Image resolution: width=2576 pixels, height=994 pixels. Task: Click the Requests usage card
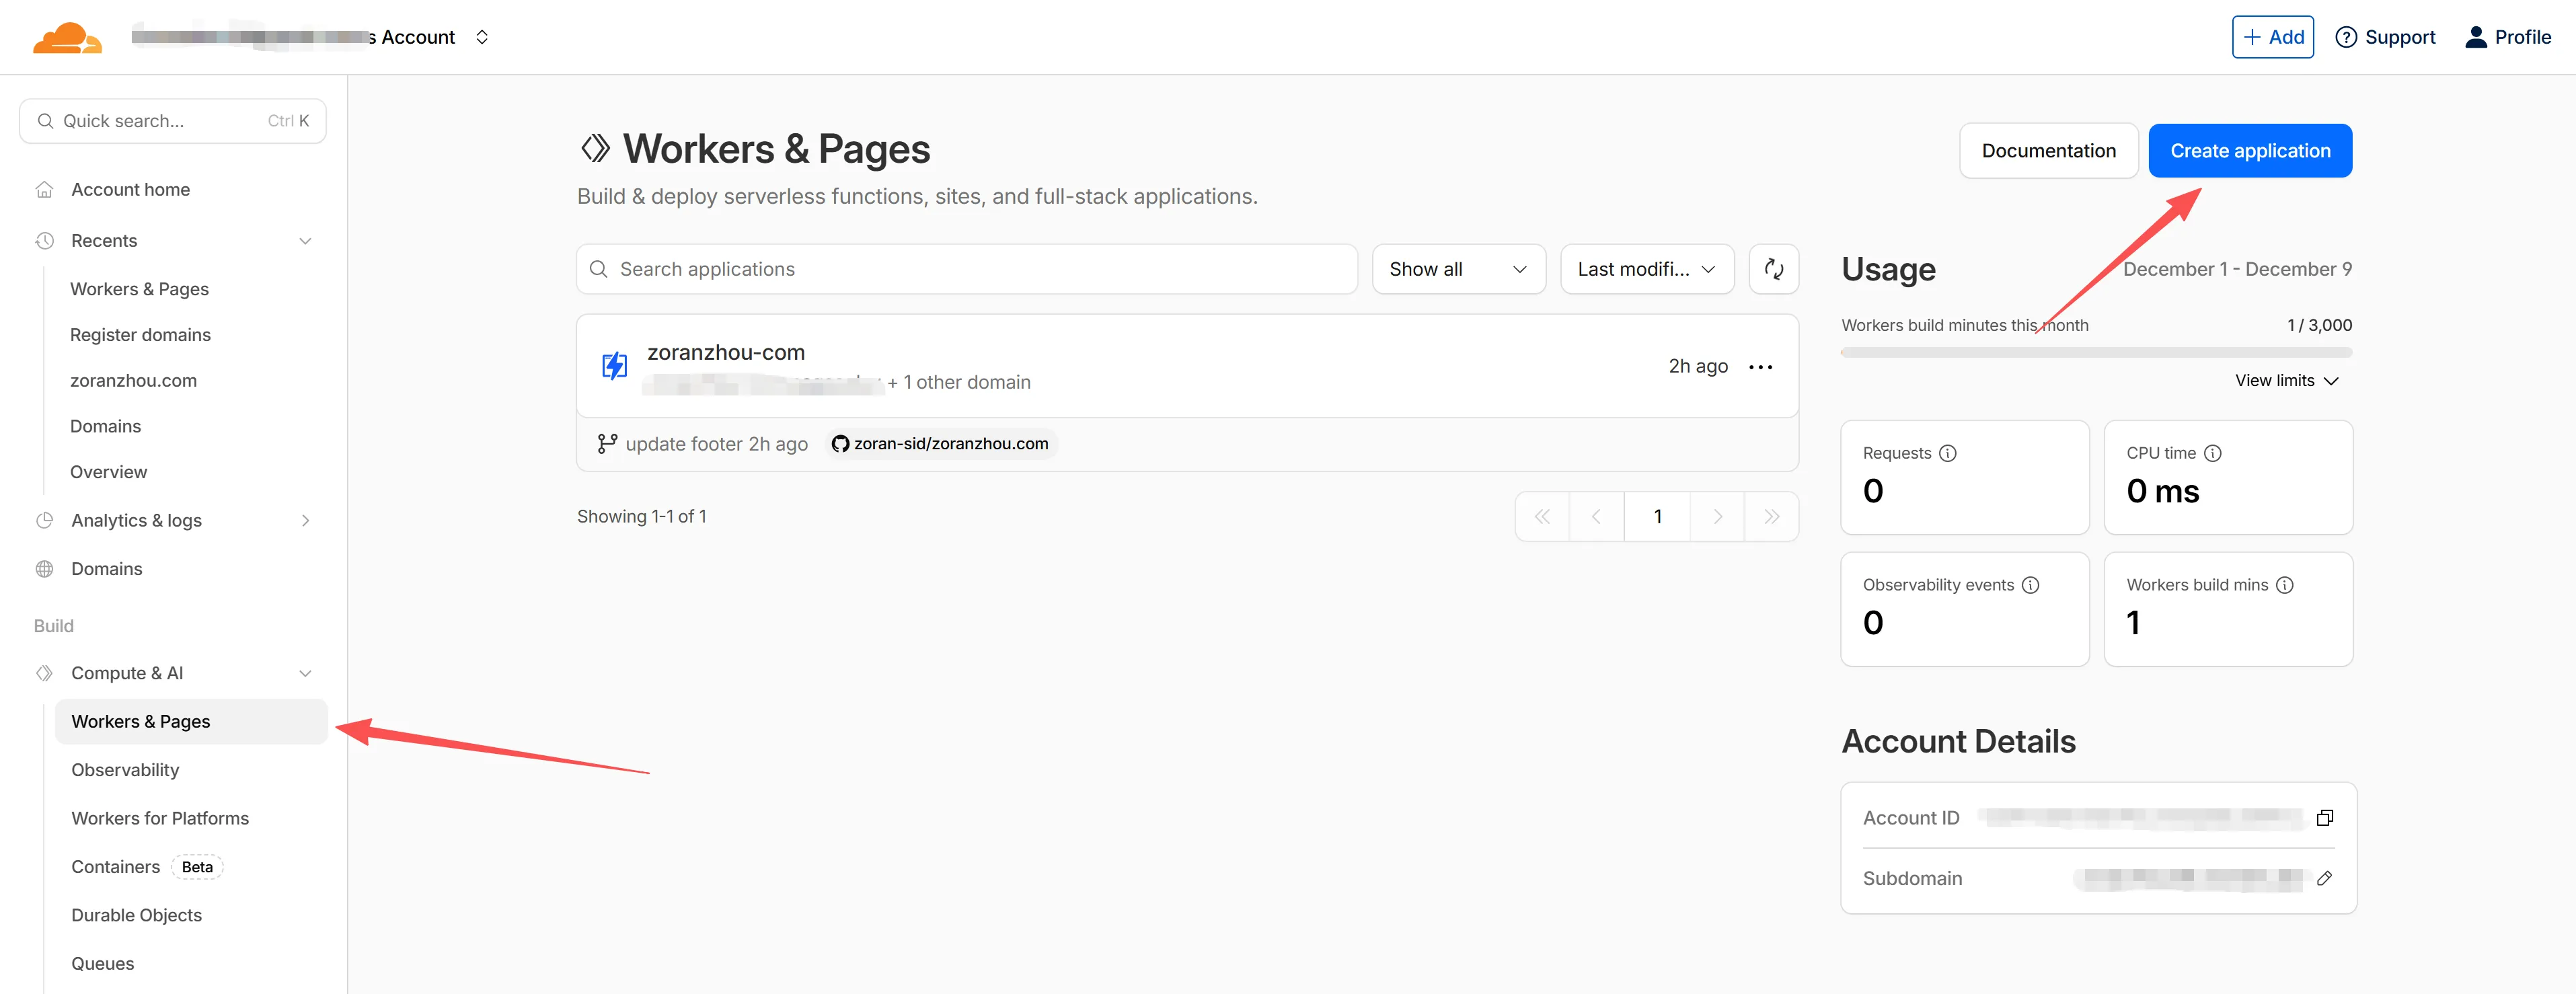(1964, 478)
